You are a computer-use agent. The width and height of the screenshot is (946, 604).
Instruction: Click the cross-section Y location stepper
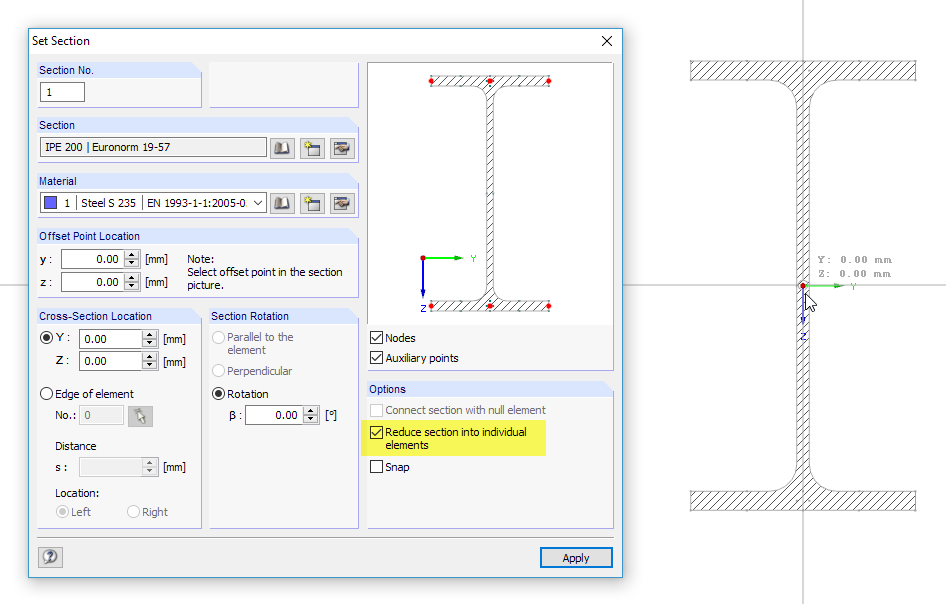click(150, 339)
